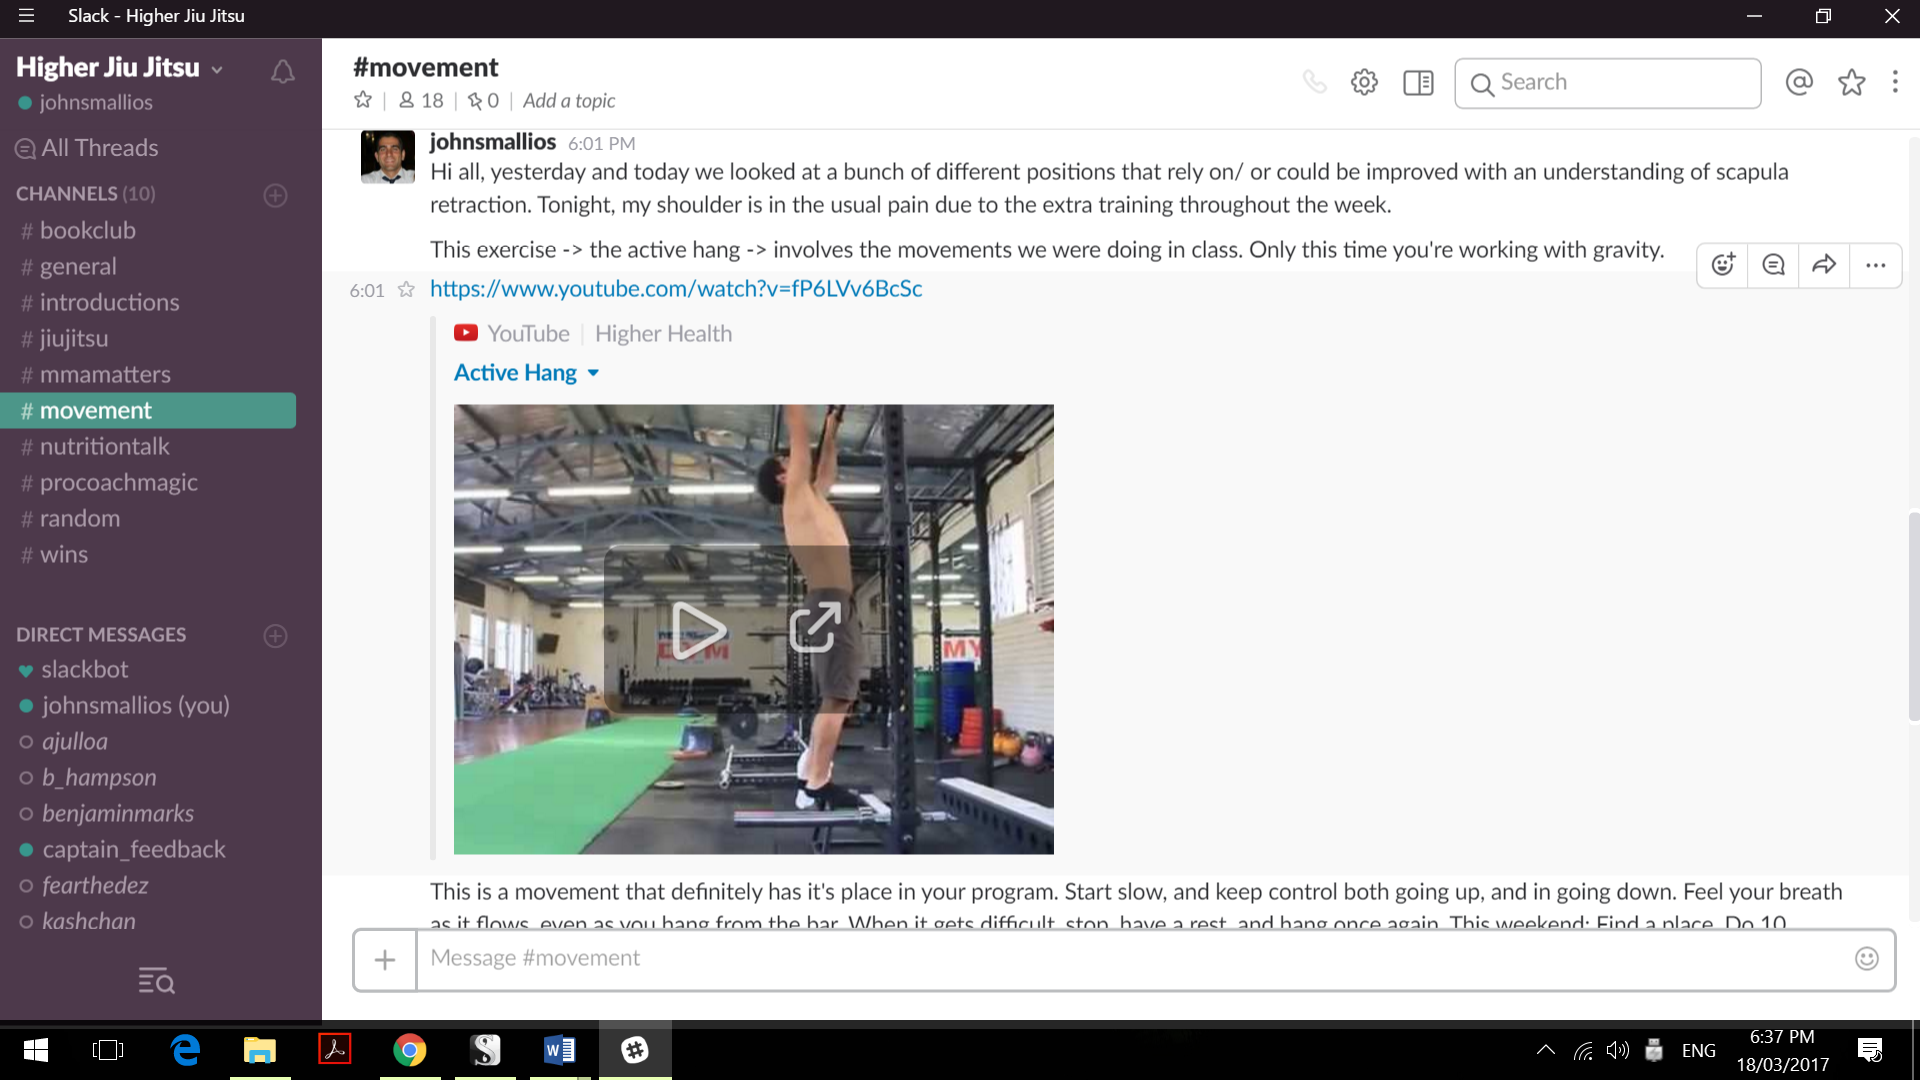Click the notifications bell icon

click(283, 72)
